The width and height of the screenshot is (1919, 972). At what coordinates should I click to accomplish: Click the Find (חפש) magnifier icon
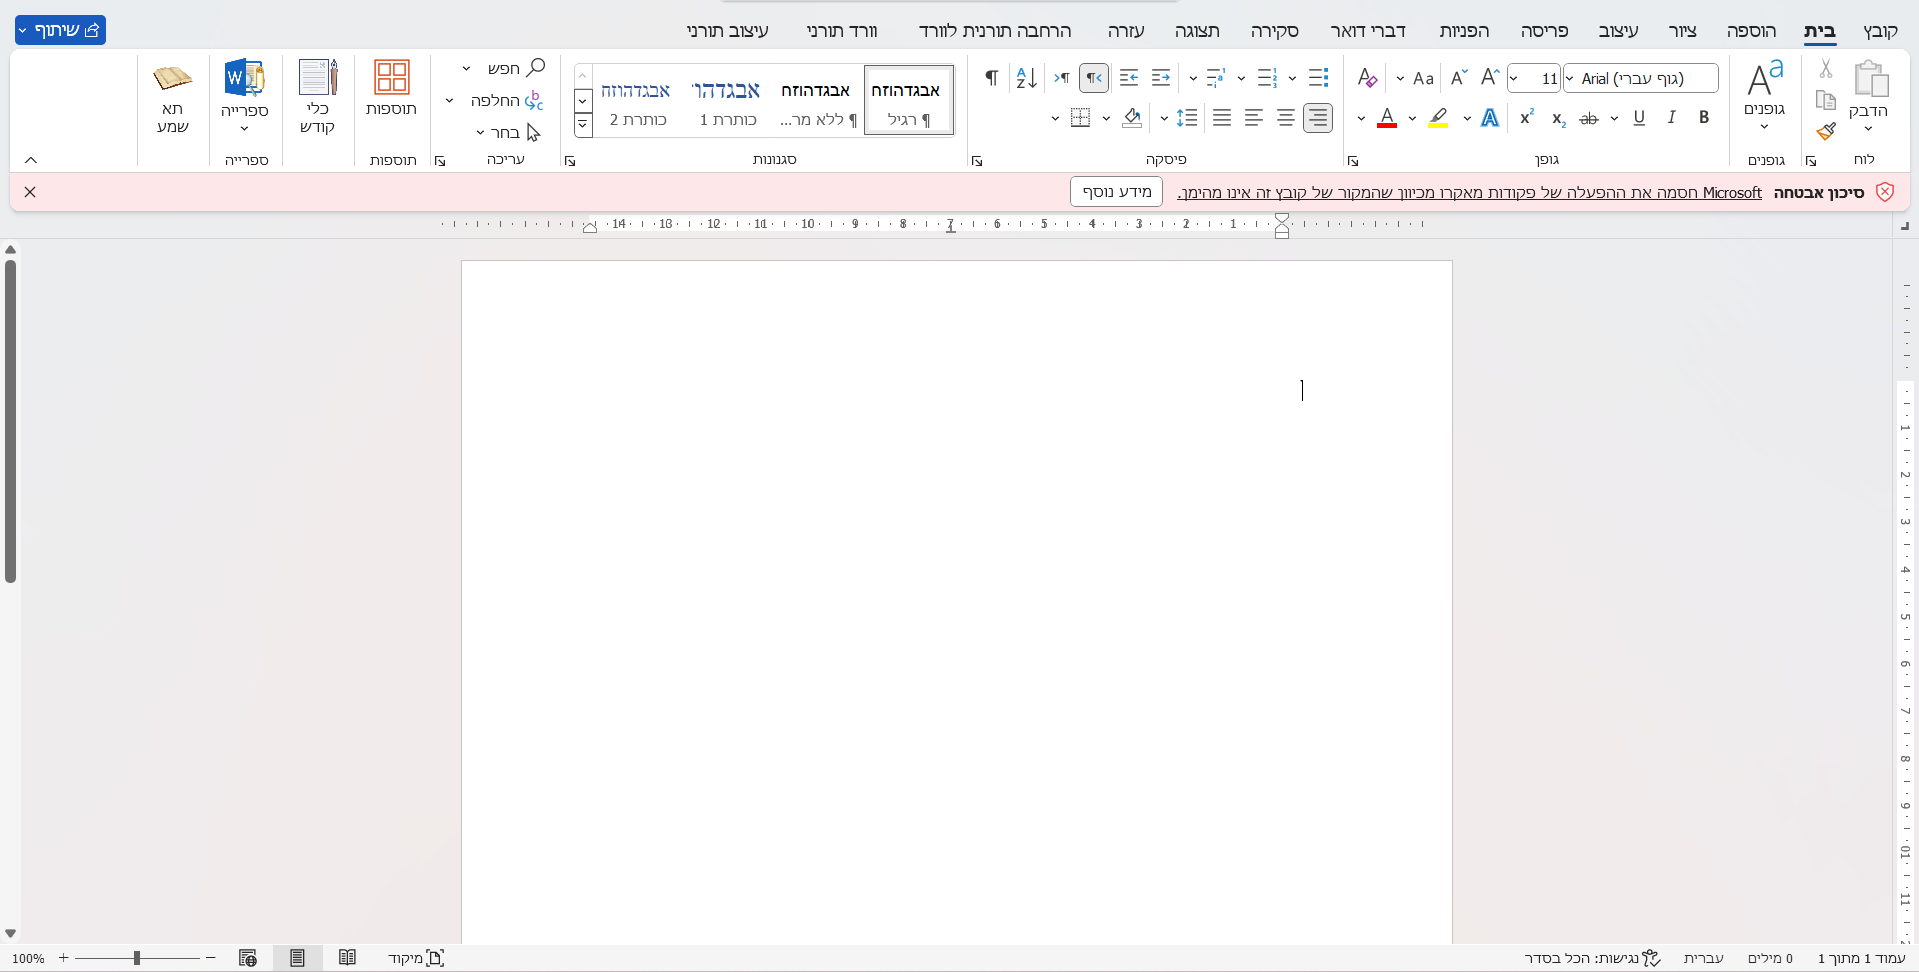click(x=536, y=67)
